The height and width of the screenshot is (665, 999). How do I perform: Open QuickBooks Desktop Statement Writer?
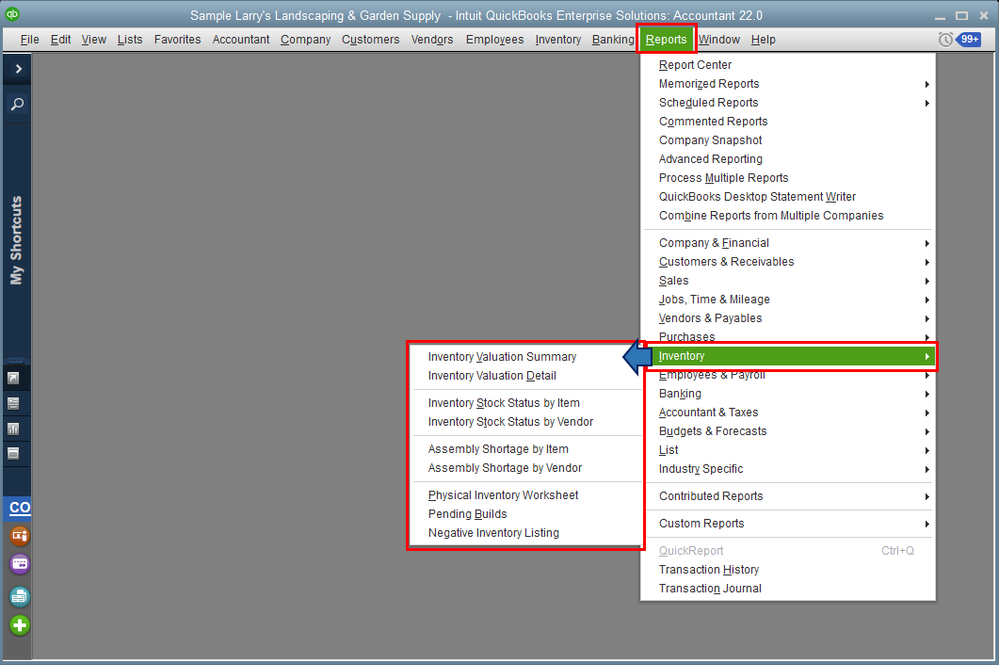[x=788, y=197]
